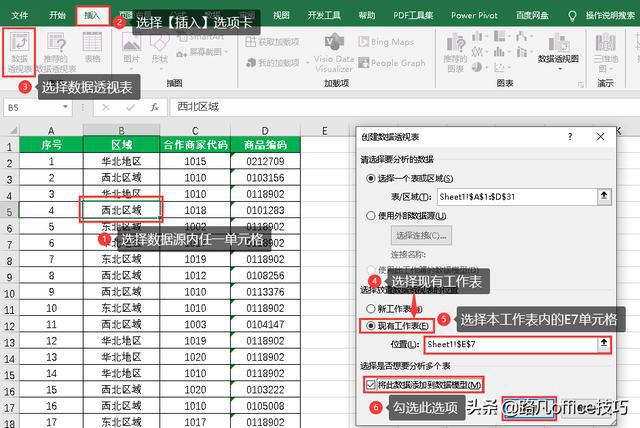Open the Name Box dropdown arrow
Screen dimensions: 640x428
(65, 107)
